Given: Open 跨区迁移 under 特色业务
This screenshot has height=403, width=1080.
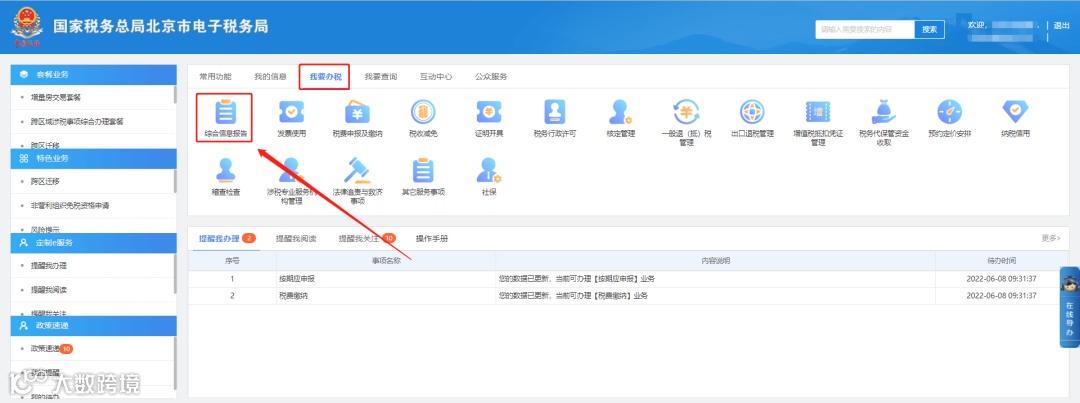Looking at the screenshot, I should [45, 181].
